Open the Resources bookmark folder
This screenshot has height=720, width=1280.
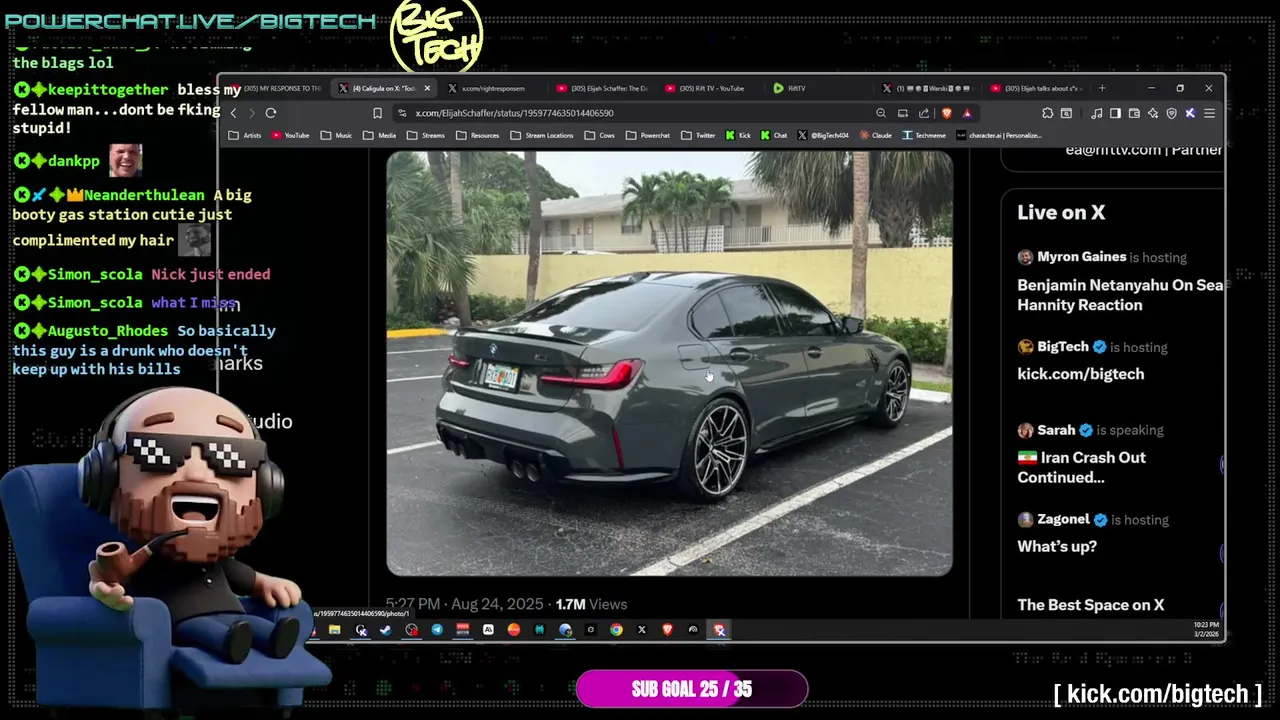(x=478, y=135)
